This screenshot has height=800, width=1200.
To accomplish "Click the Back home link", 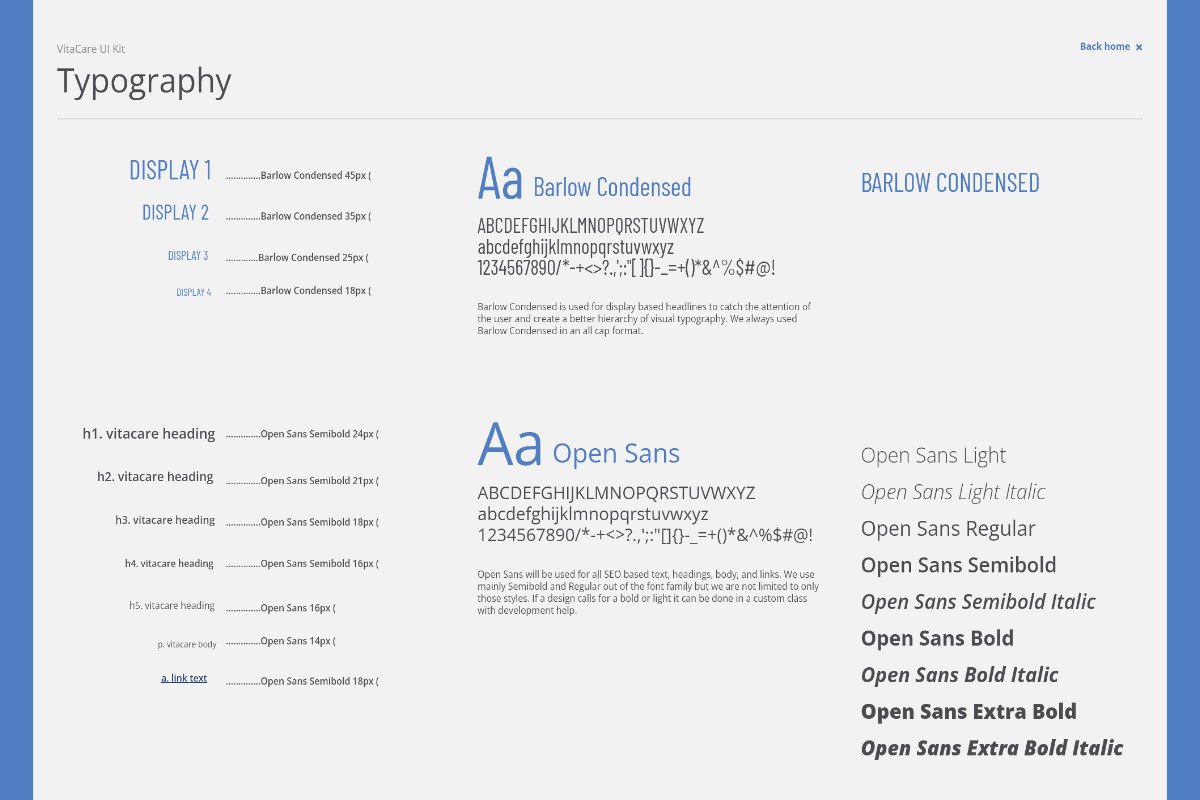I will click(1104, 47).
